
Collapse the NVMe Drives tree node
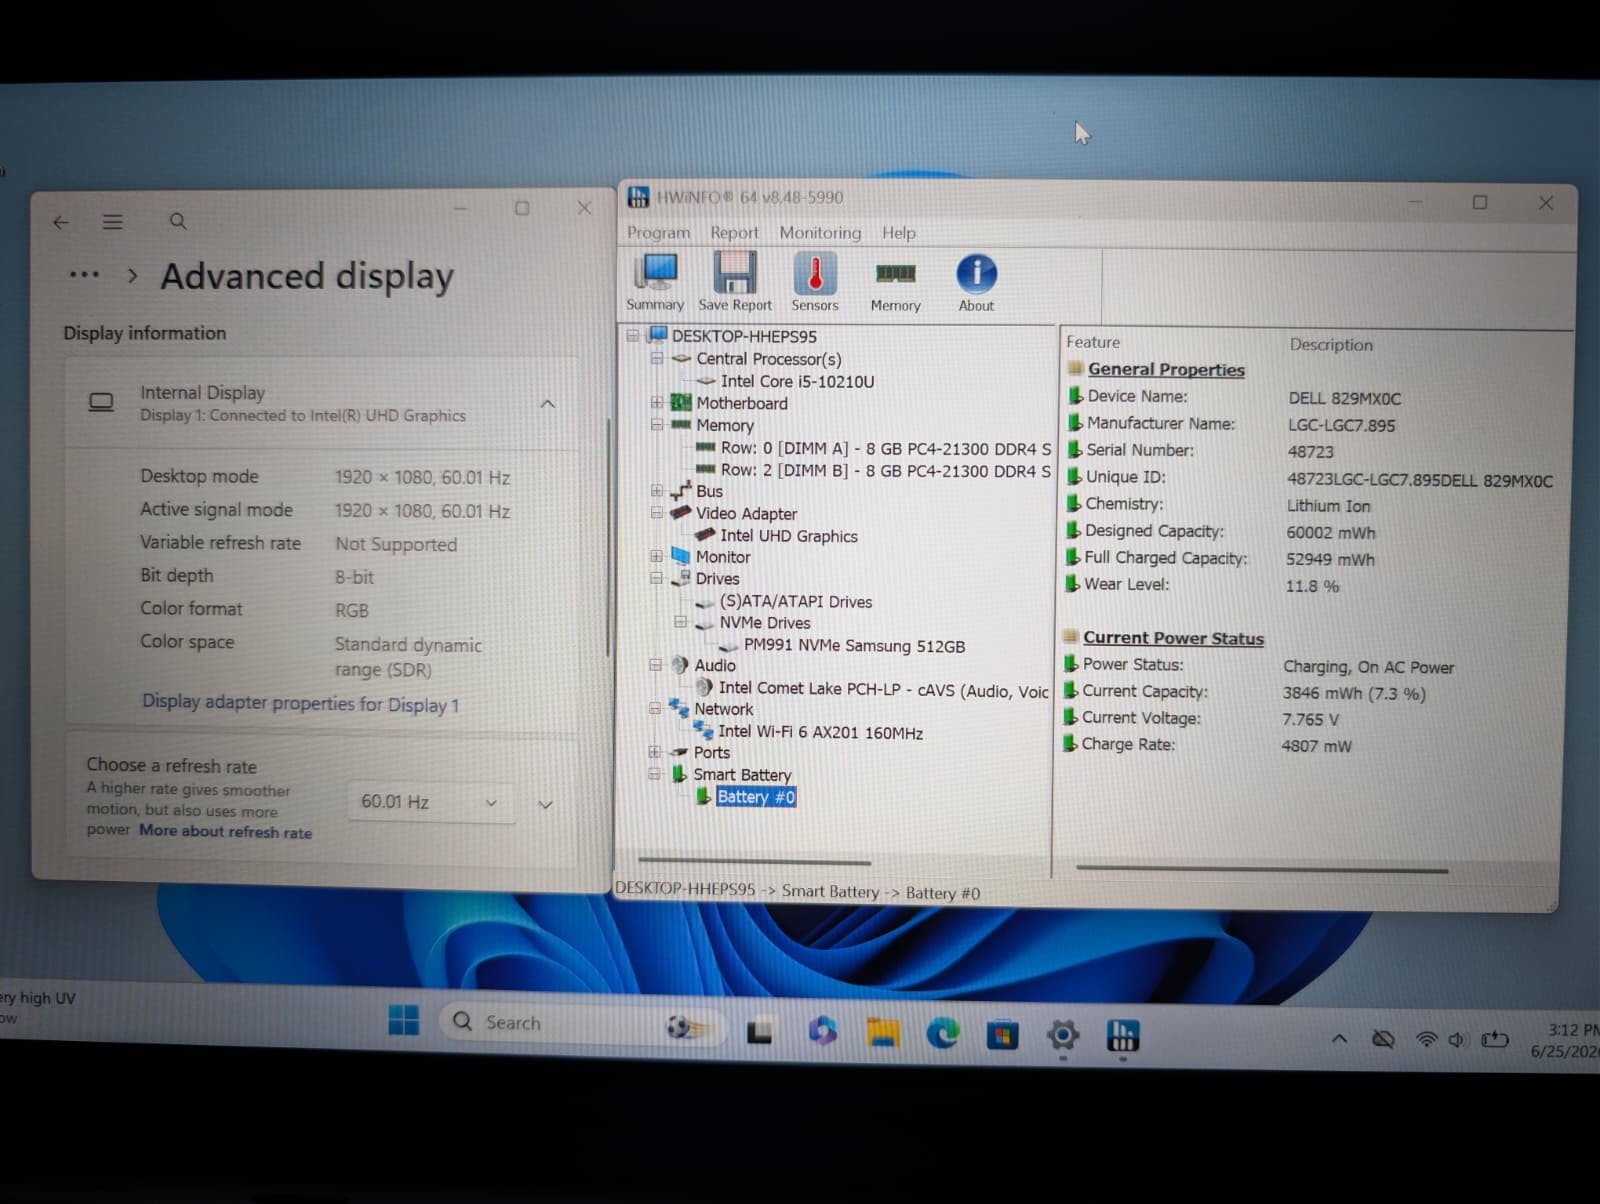(680, 622)
